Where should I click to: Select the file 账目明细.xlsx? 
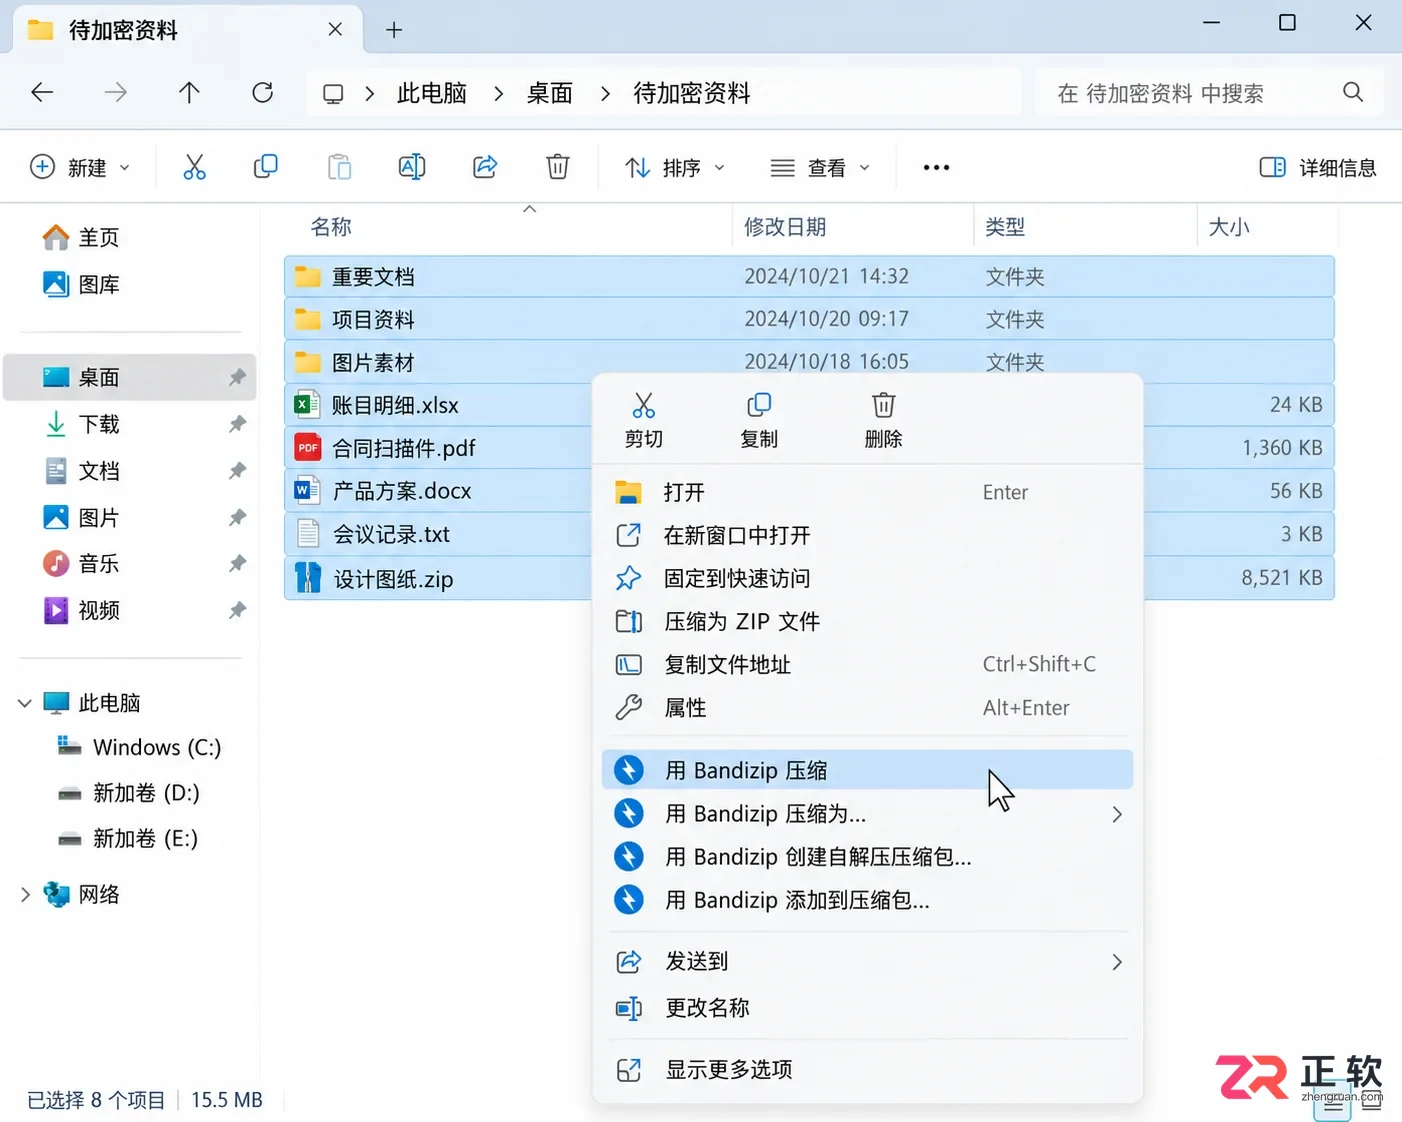click(x=396, y=405)
